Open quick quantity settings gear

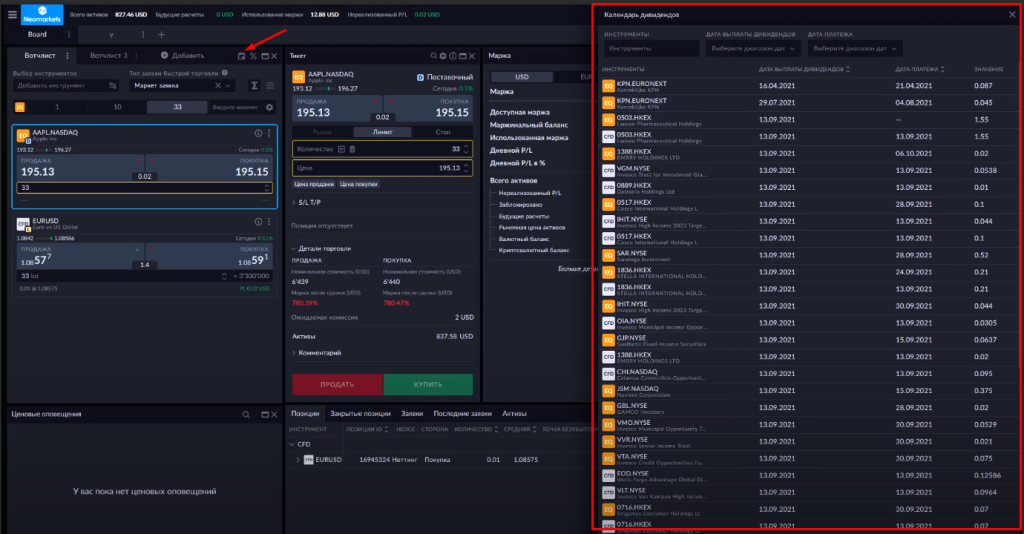point(269,107)
